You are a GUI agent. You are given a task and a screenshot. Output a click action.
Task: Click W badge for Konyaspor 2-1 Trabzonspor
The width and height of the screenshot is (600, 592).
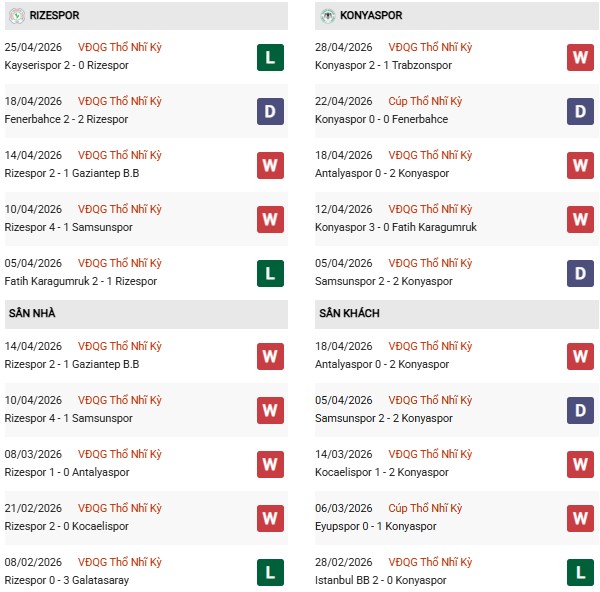click(581, 57)
